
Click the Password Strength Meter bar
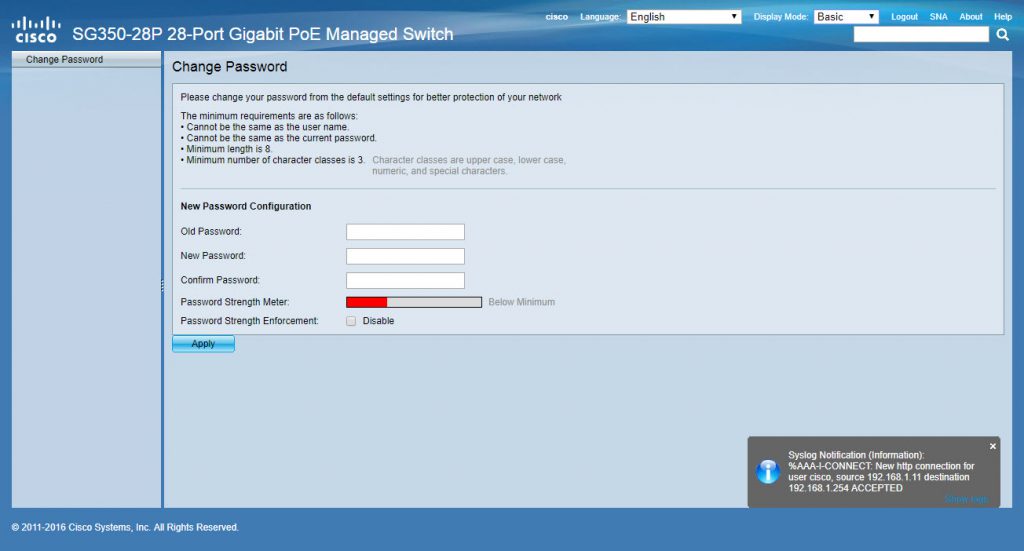point(414,302)
